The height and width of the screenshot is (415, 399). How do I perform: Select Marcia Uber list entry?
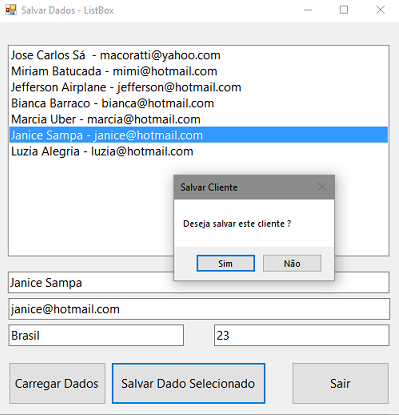click(x=199, y=119)
